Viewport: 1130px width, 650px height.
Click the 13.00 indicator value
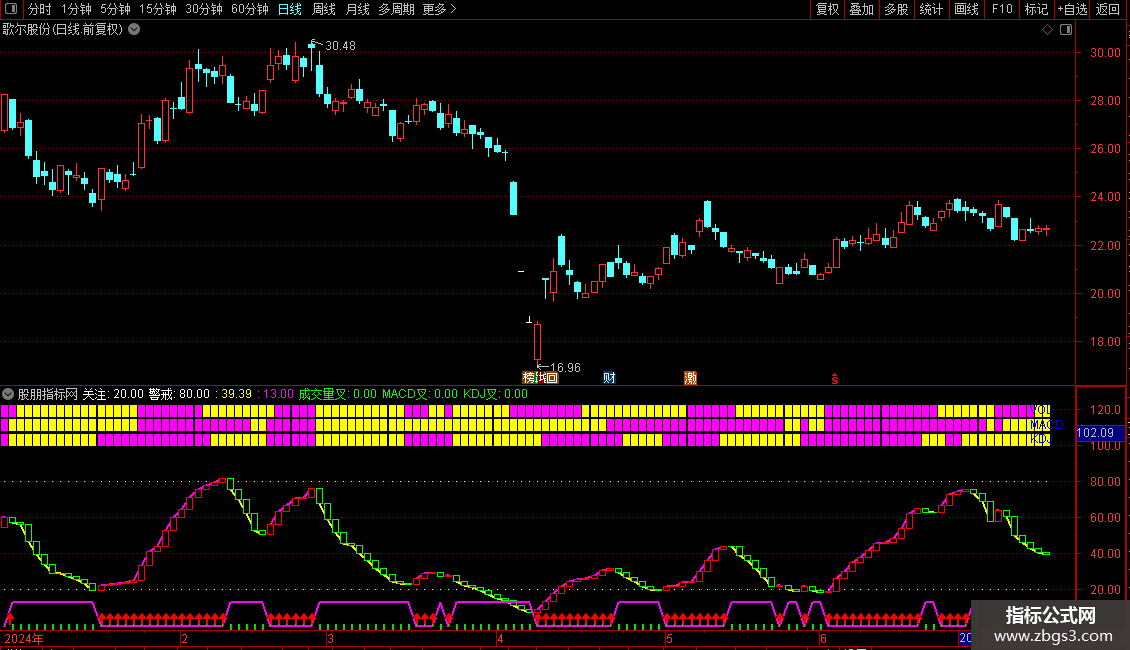point(278,394)
